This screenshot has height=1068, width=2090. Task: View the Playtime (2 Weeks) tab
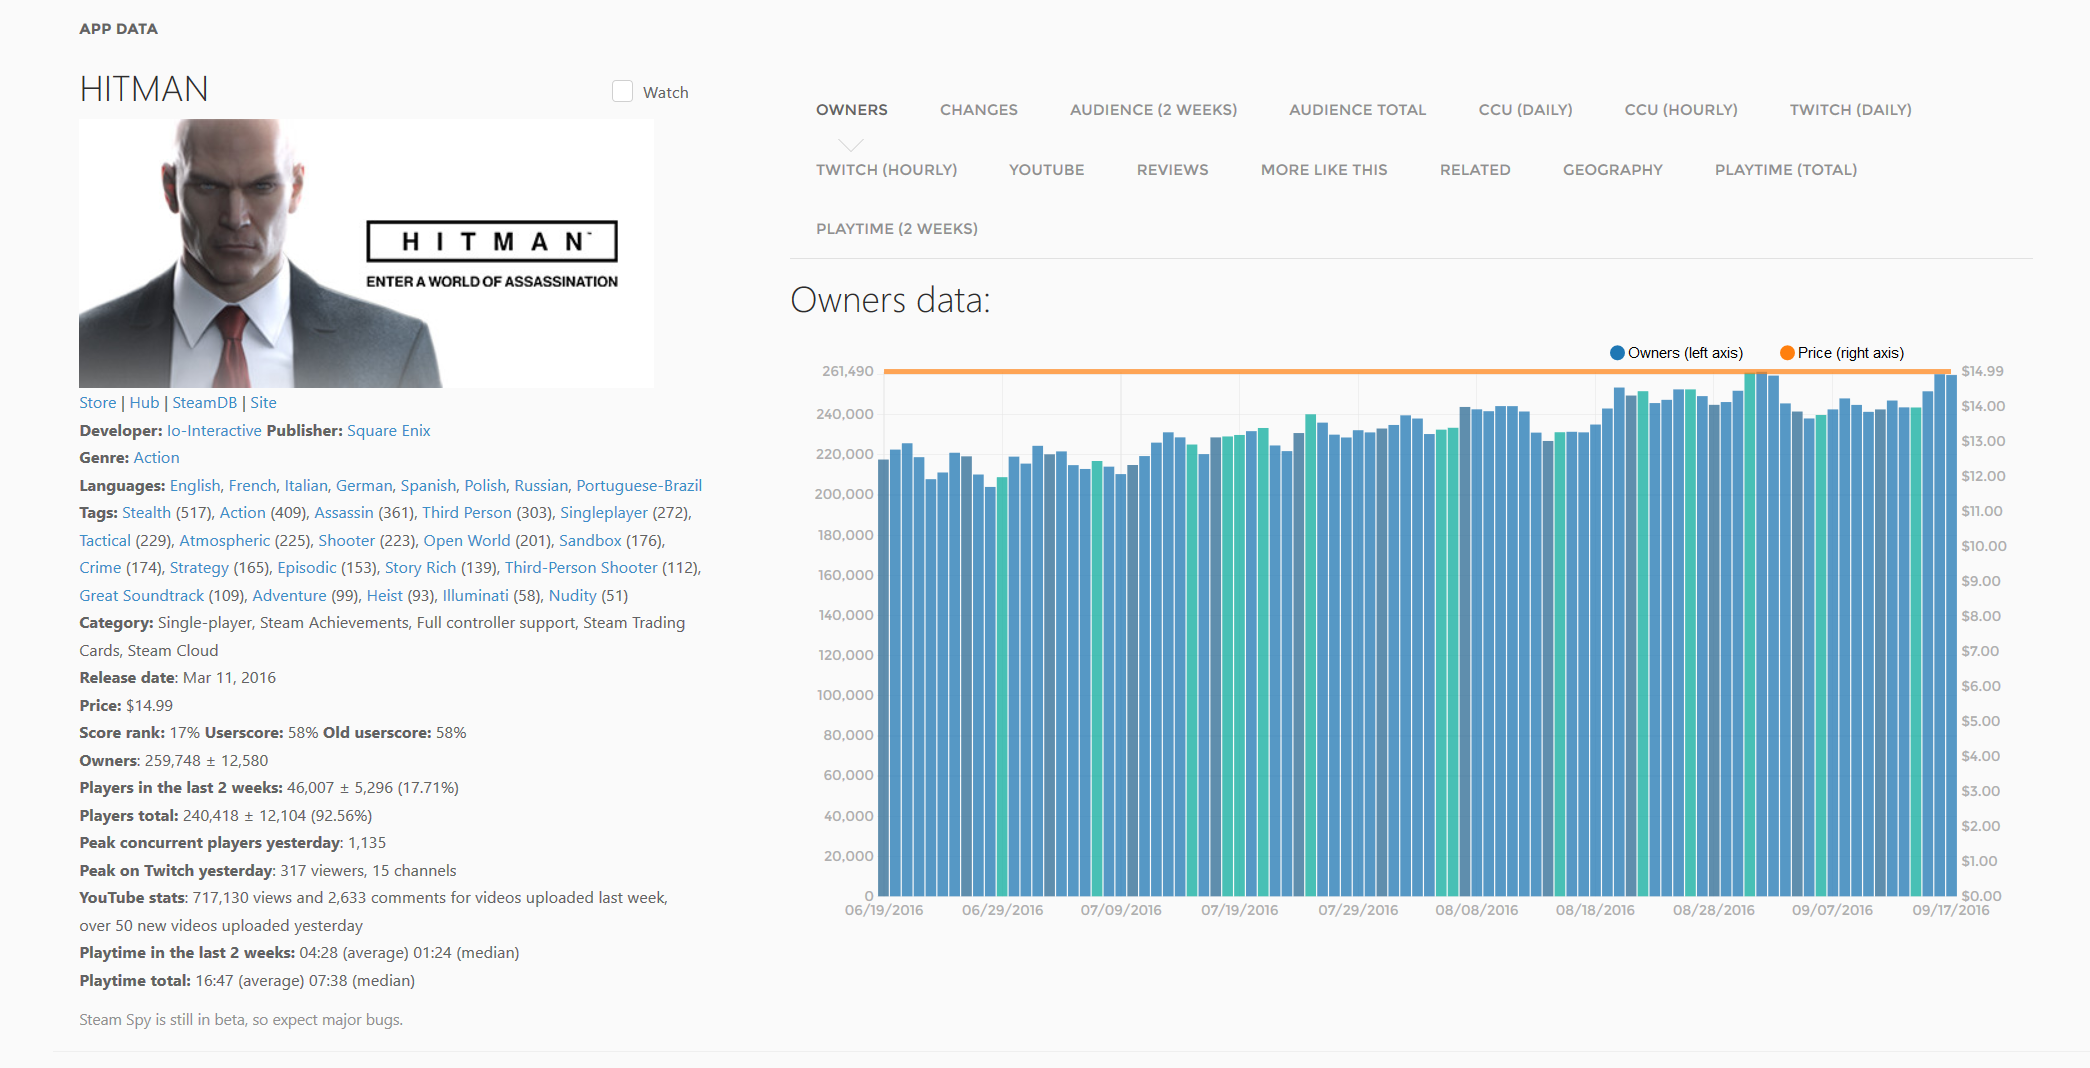(896, 229)
